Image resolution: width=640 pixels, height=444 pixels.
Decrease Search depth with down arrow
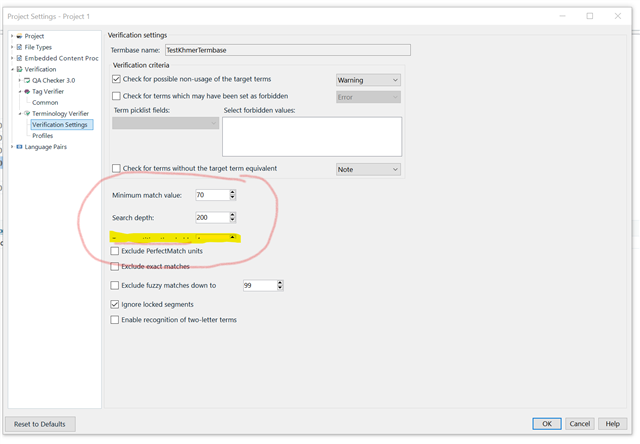pos(233,220)
